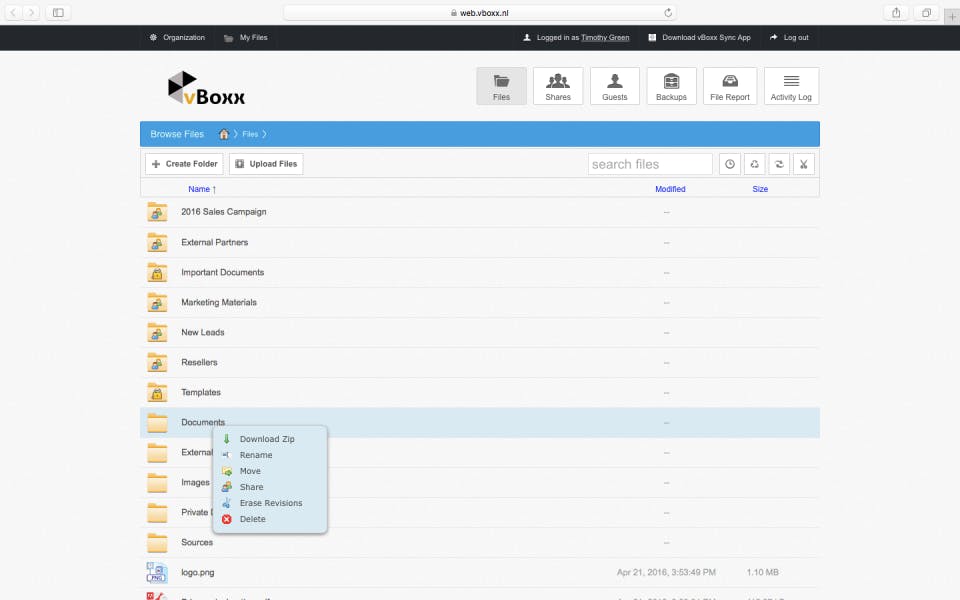Image resolution: width=960 pixels, height=600 pixels.
Task: Click the scissors cut icon near search
Action: point(804,164)
